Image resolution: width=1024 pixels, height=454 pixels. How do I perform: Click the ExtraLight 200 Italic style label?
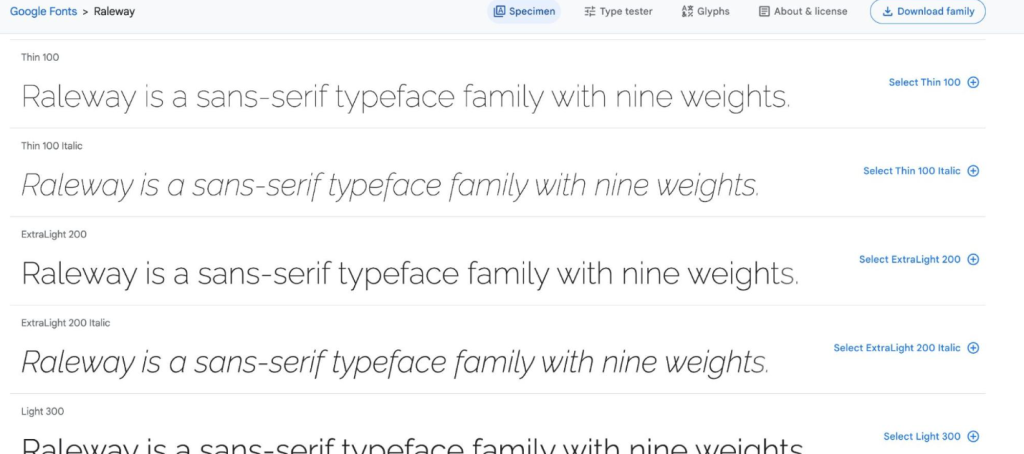point(65,323)
